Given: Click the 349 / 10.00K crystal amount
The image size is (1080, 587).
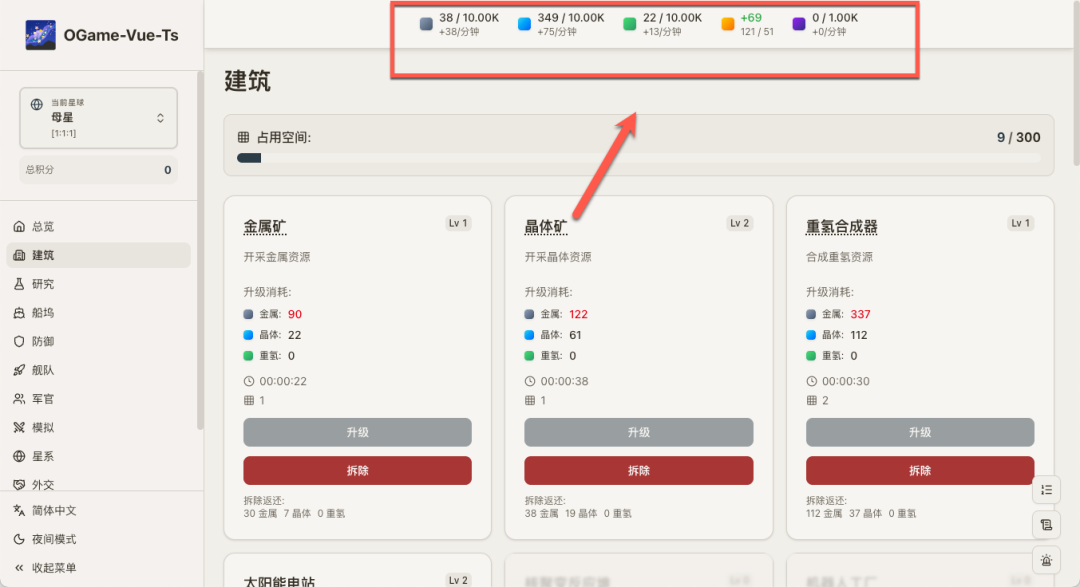Looking at the screenshot, I should pyautogui.click(x=571, y=18).
